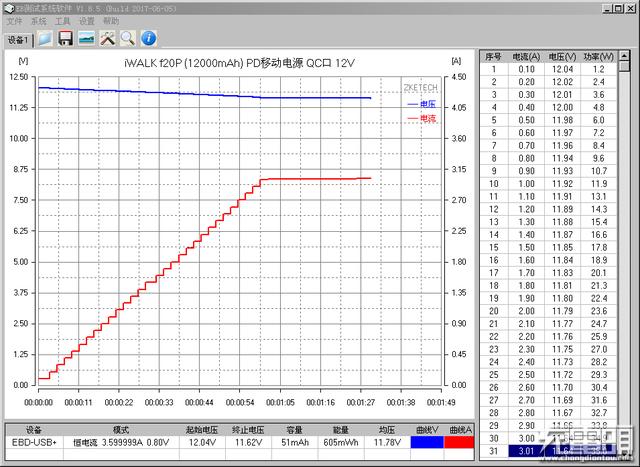This screenshot has height=467, width=640.
Task: Click the open file toolbar icon
Action: 45,39
